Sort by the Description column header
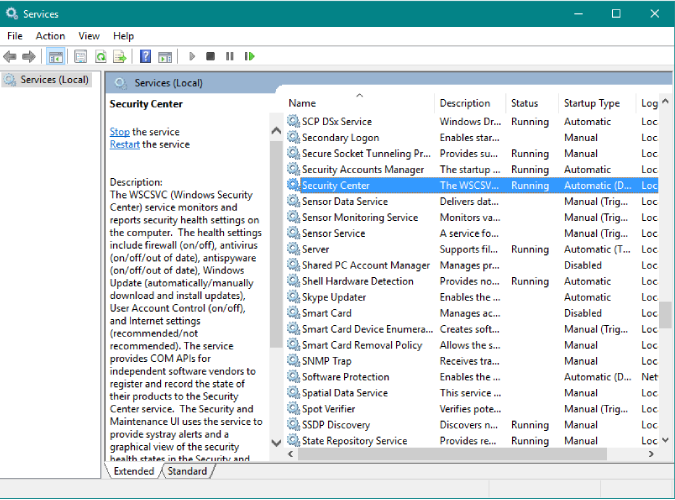The height and width of the screenshot is (500, 675). pyautogui.click(x=470, y=103)
